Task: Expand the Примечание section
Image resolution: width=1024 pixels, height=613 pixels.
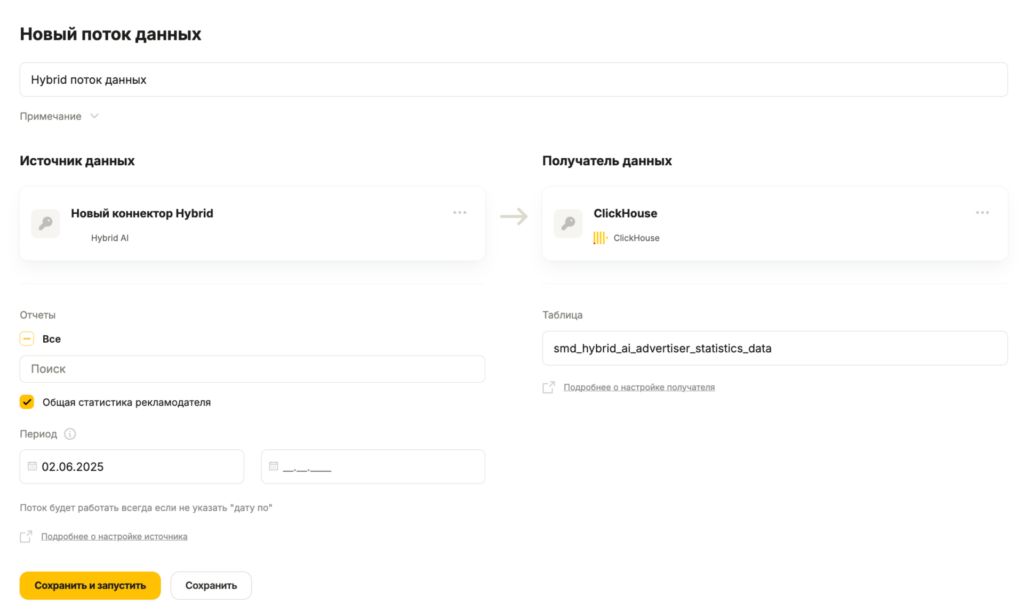Action: 59,116
